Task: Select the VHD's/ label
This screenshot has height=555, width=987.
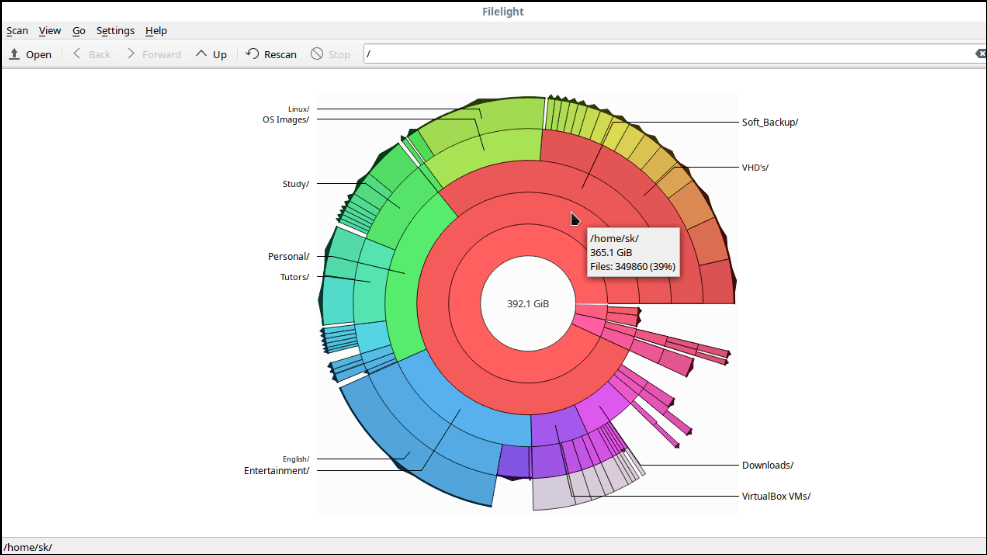Action: pos(755,167)
